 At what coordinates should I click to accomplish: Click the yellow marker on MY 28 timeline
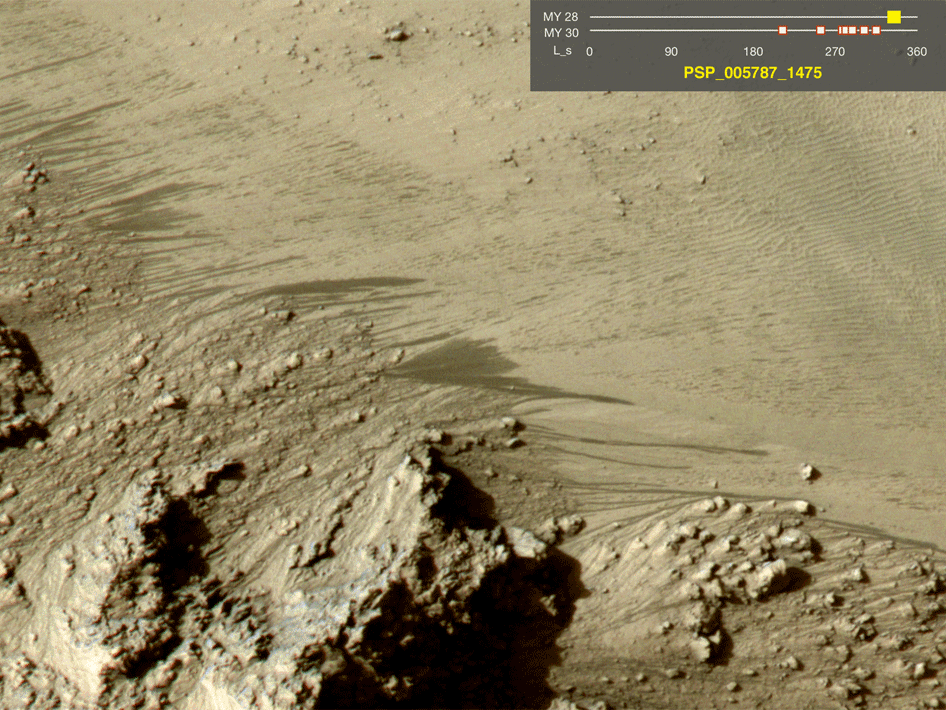(x=894, y=17)
